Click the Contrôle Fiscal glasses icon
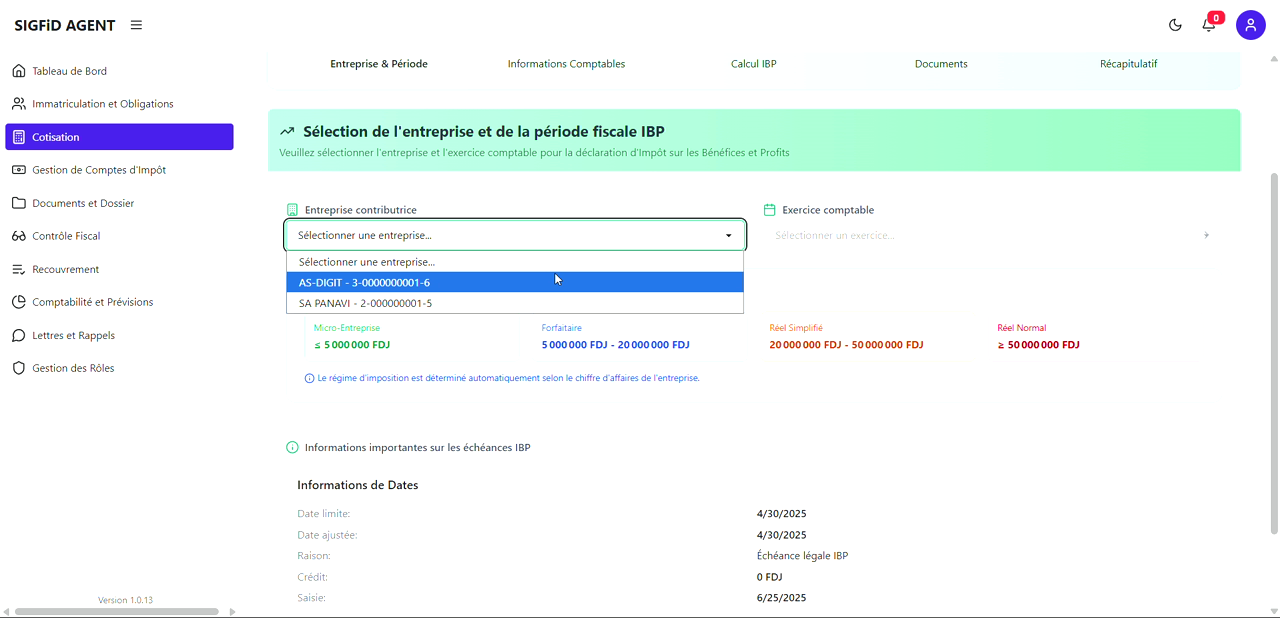 tap(18, 235)
